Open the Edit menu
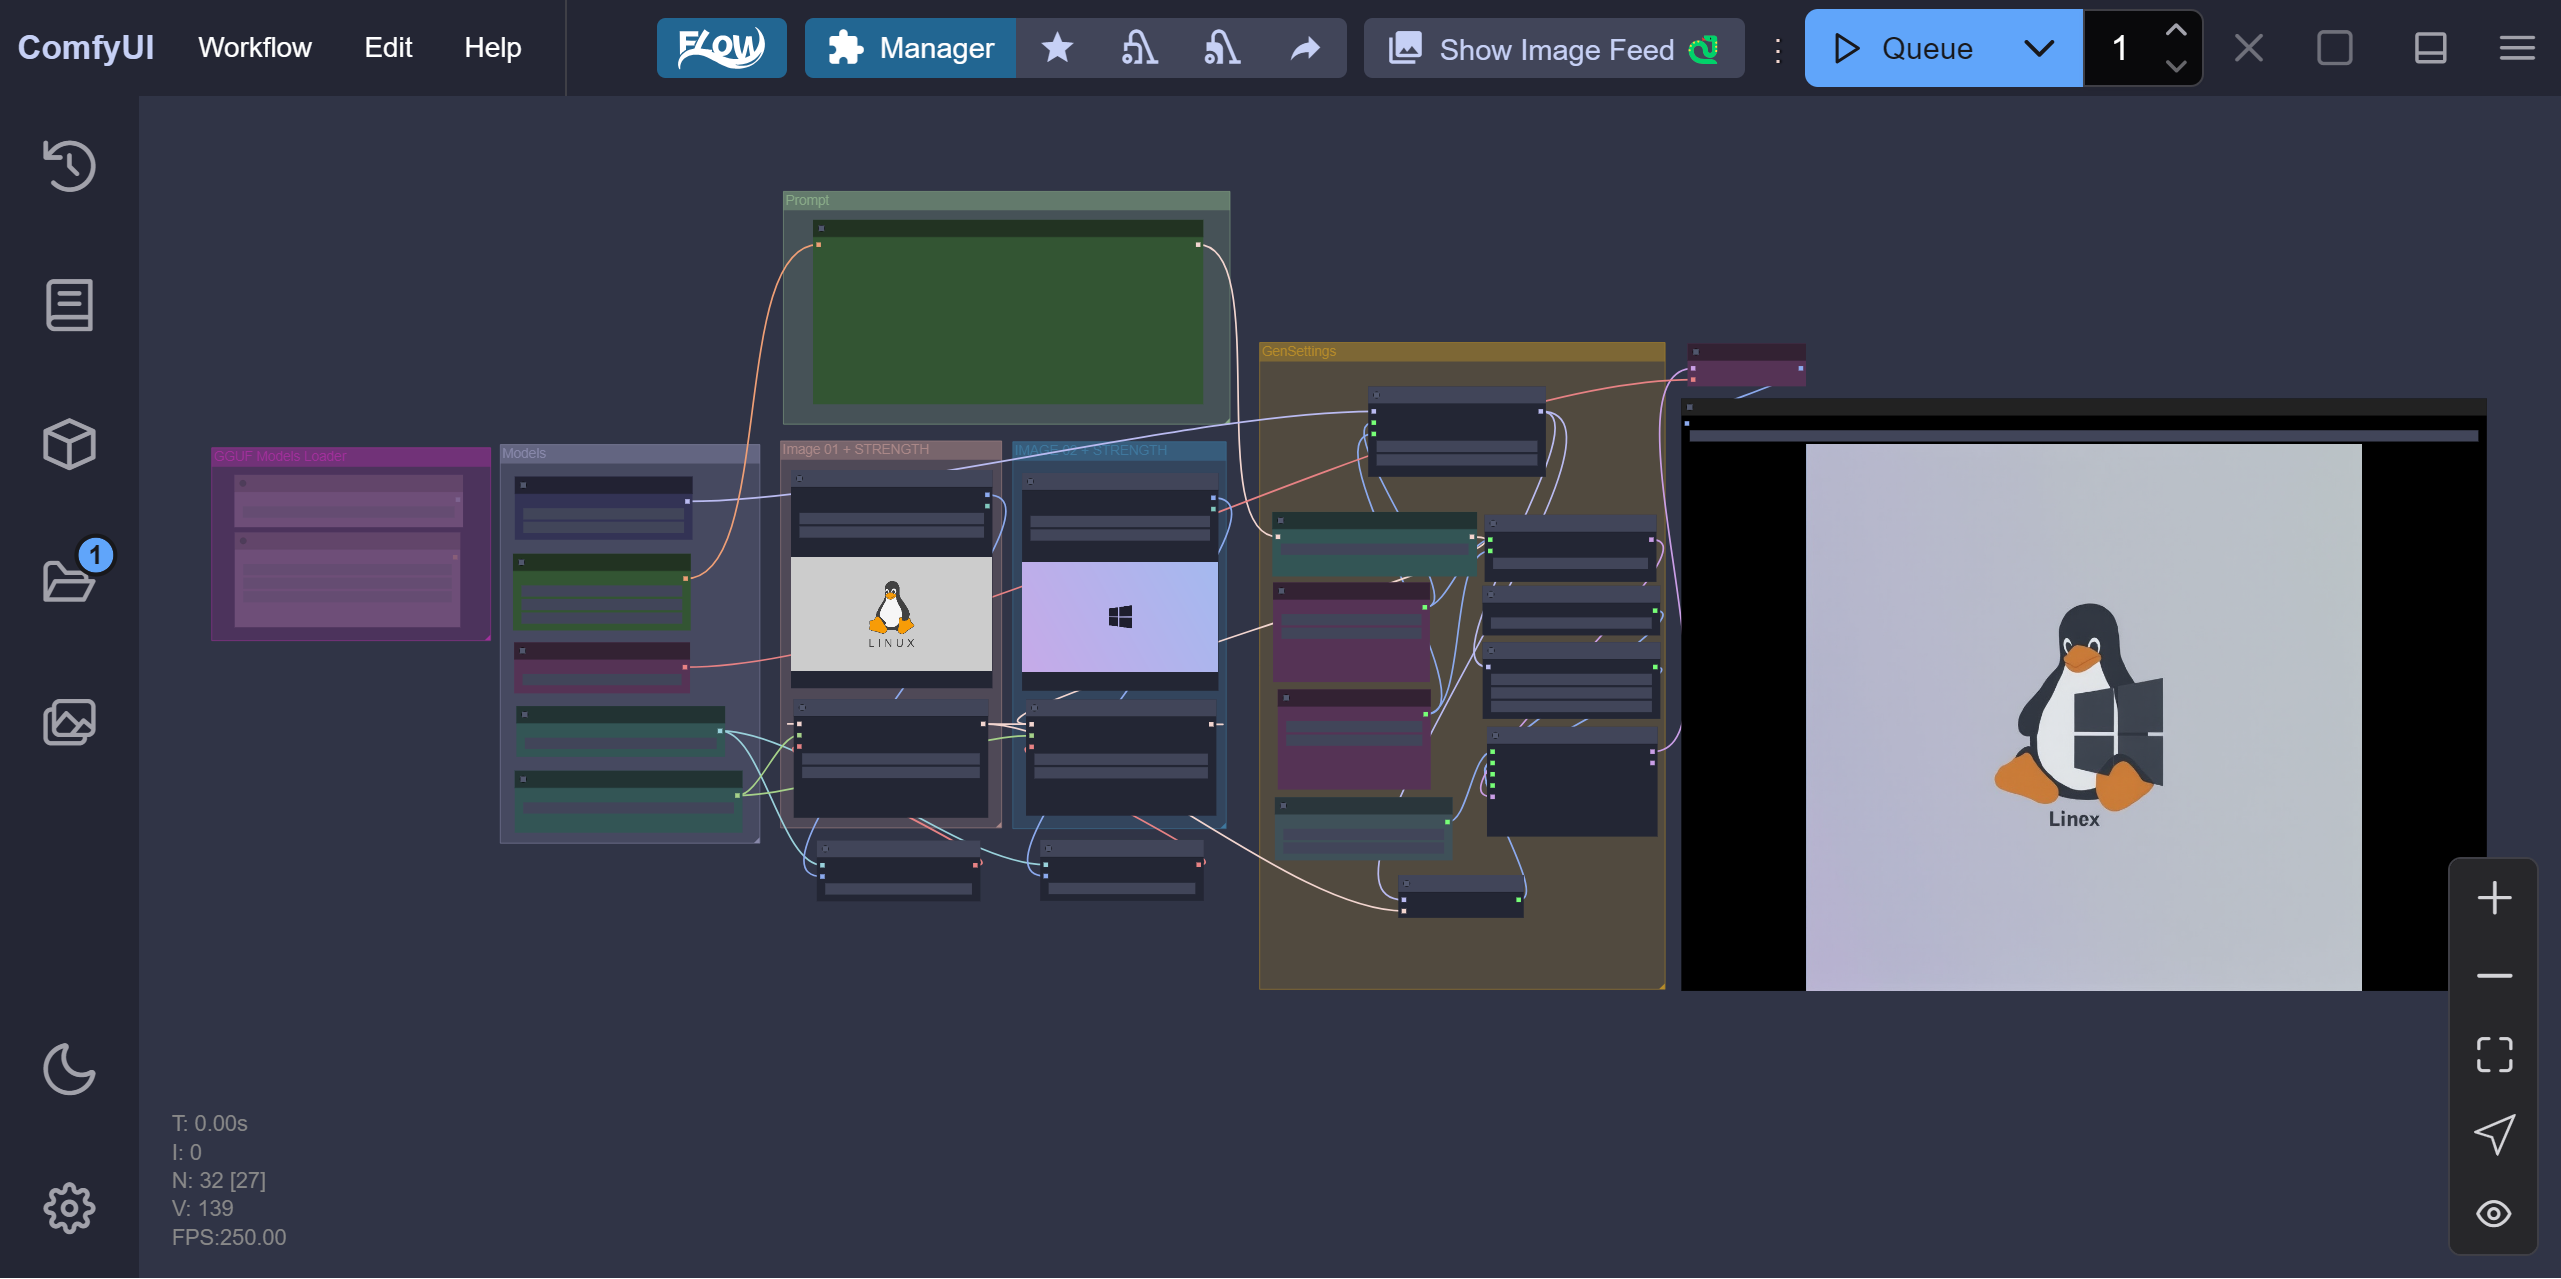The height and width of the screenshot is (1279, 2561). point(388,48)
